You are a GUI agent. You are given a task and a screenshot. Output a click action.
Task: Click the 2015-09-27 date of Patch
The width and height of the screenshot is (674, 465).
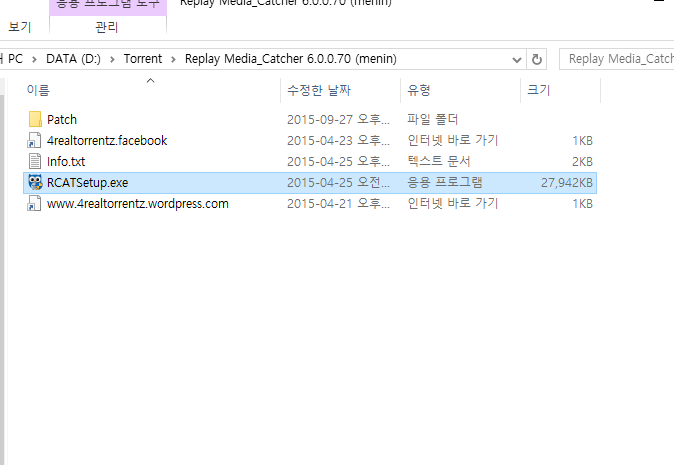[x=338, y=119]
